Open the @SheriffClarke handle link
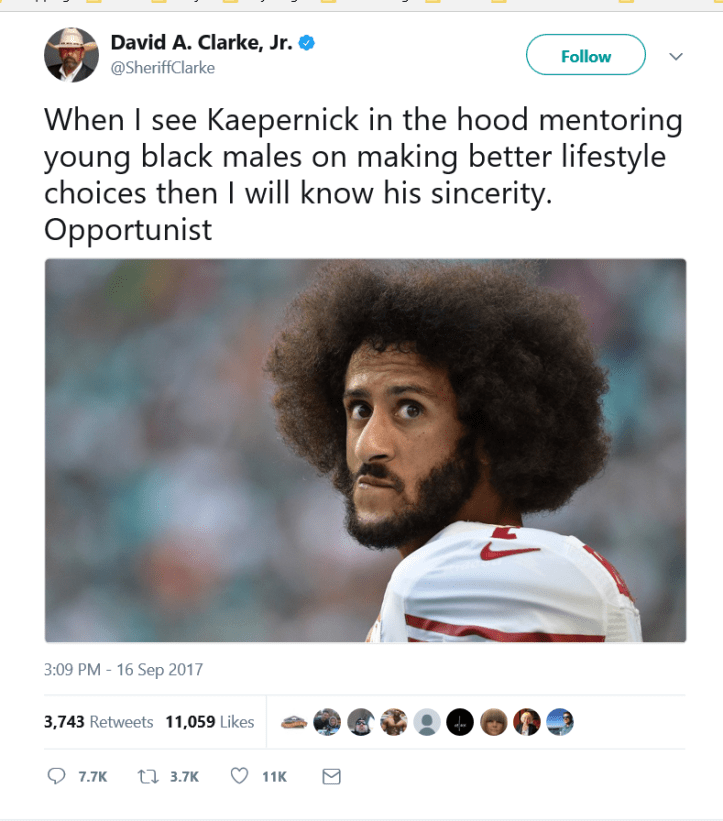 (x=163, y=68)
